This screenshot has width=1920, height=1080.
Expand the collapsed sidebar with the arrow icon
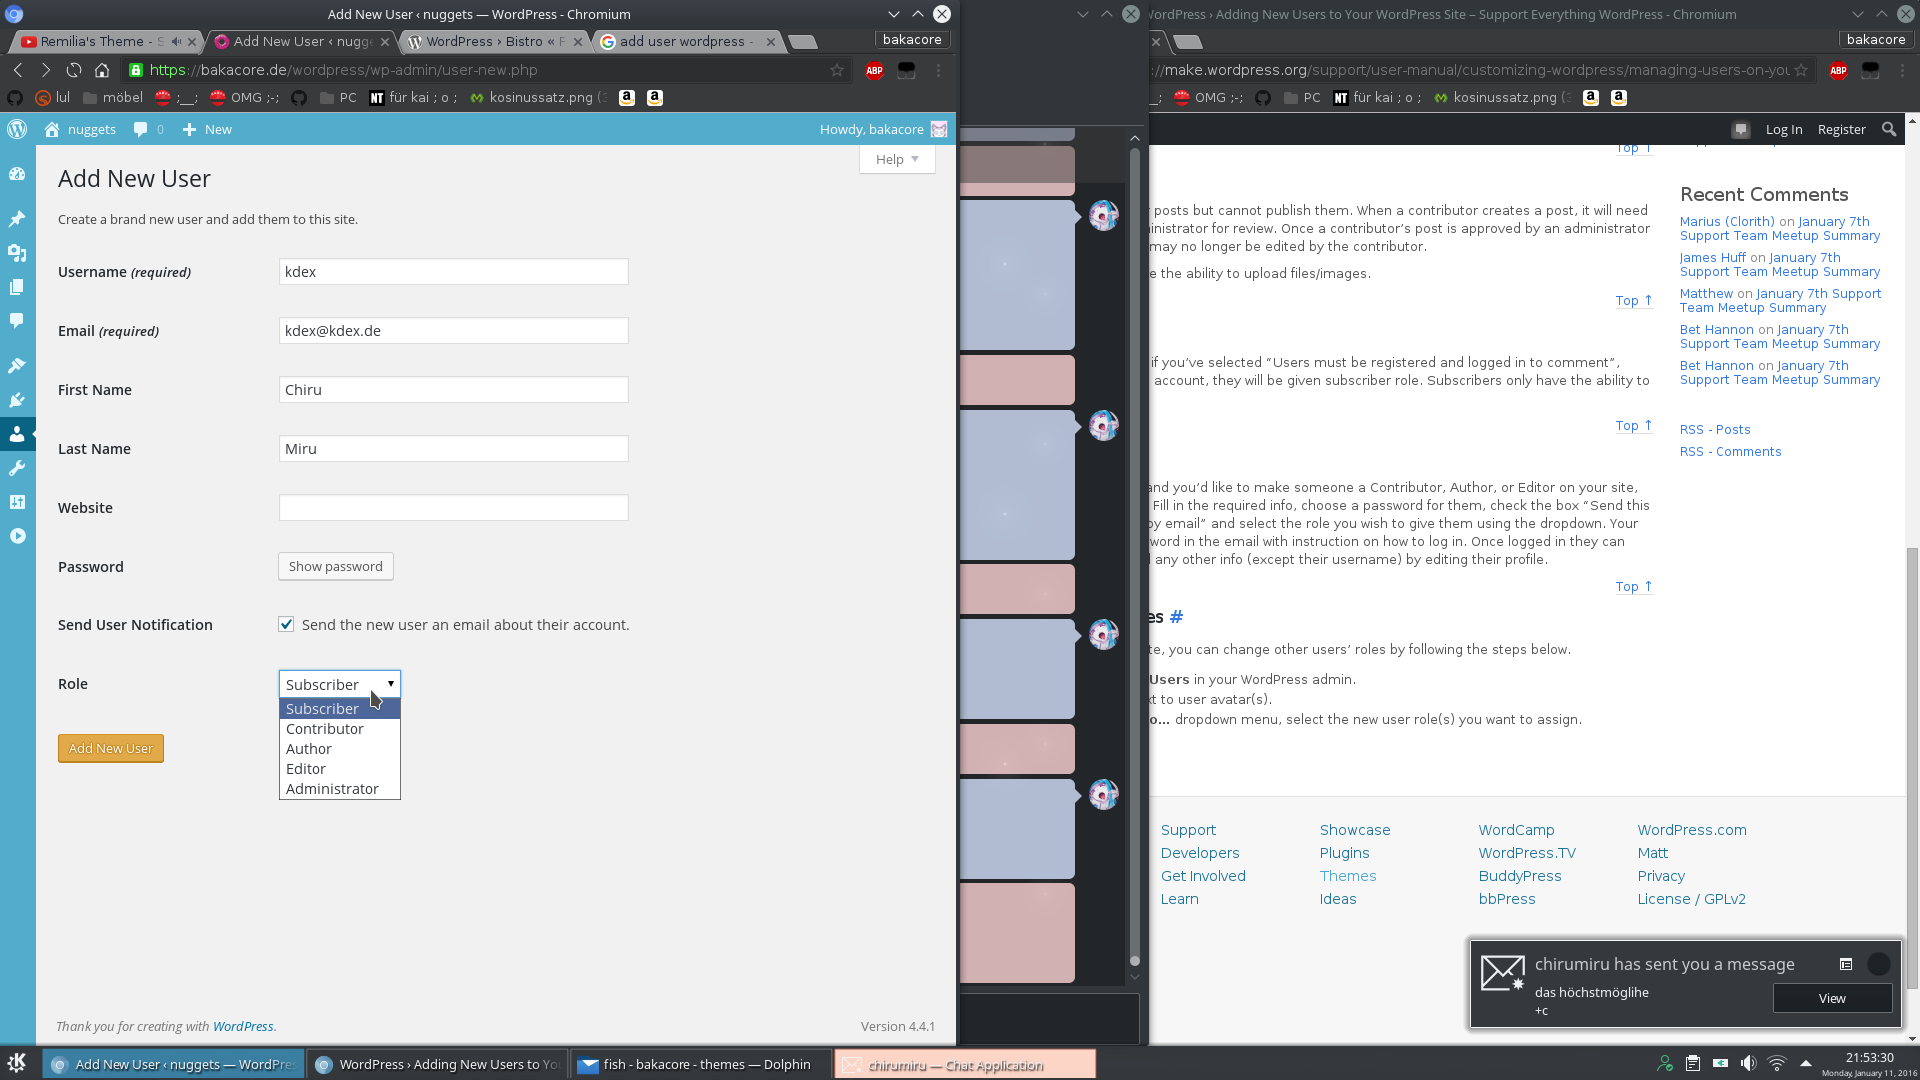17,536
